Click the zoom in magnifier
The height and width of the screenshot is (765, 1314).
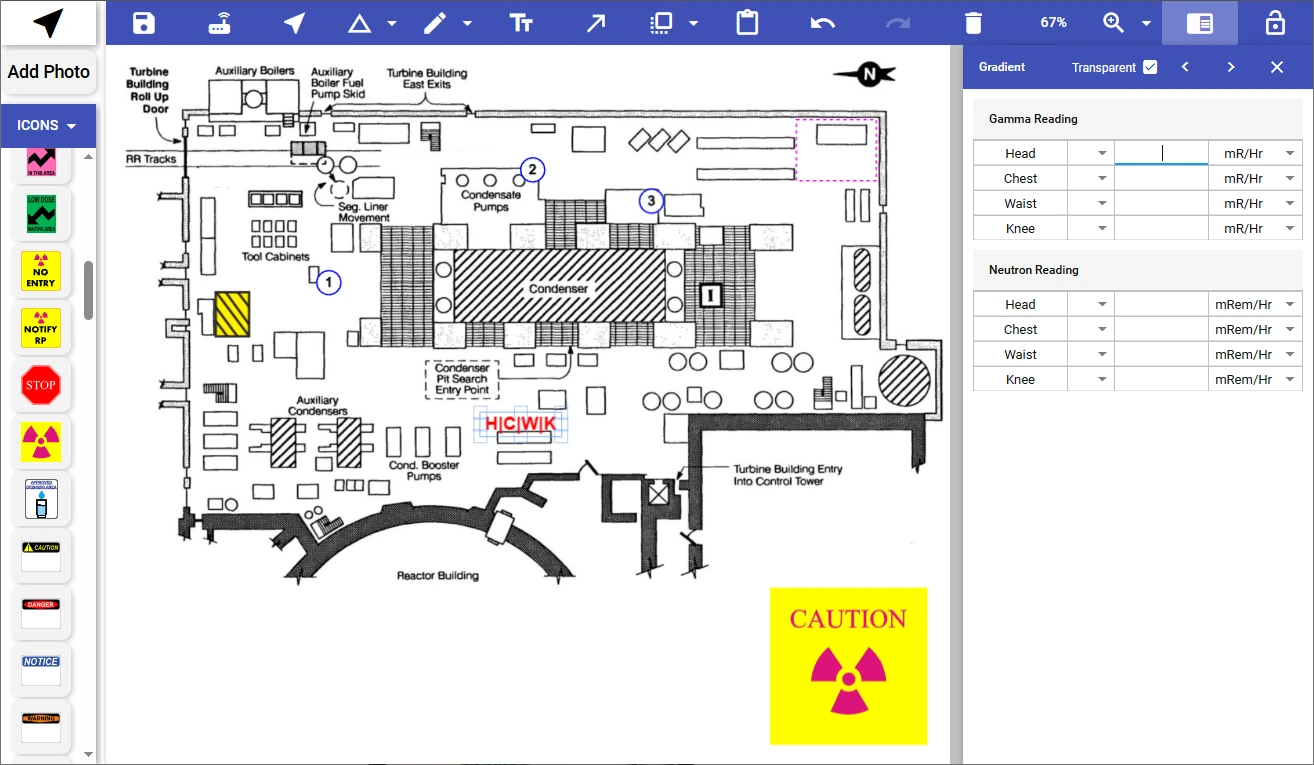1113,23
